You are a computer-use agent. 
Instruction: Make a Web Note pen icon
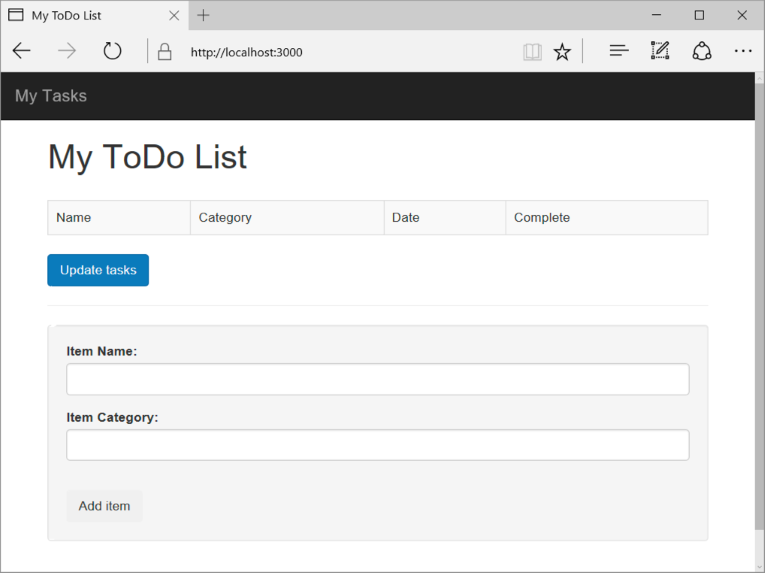tap(660, 51)
